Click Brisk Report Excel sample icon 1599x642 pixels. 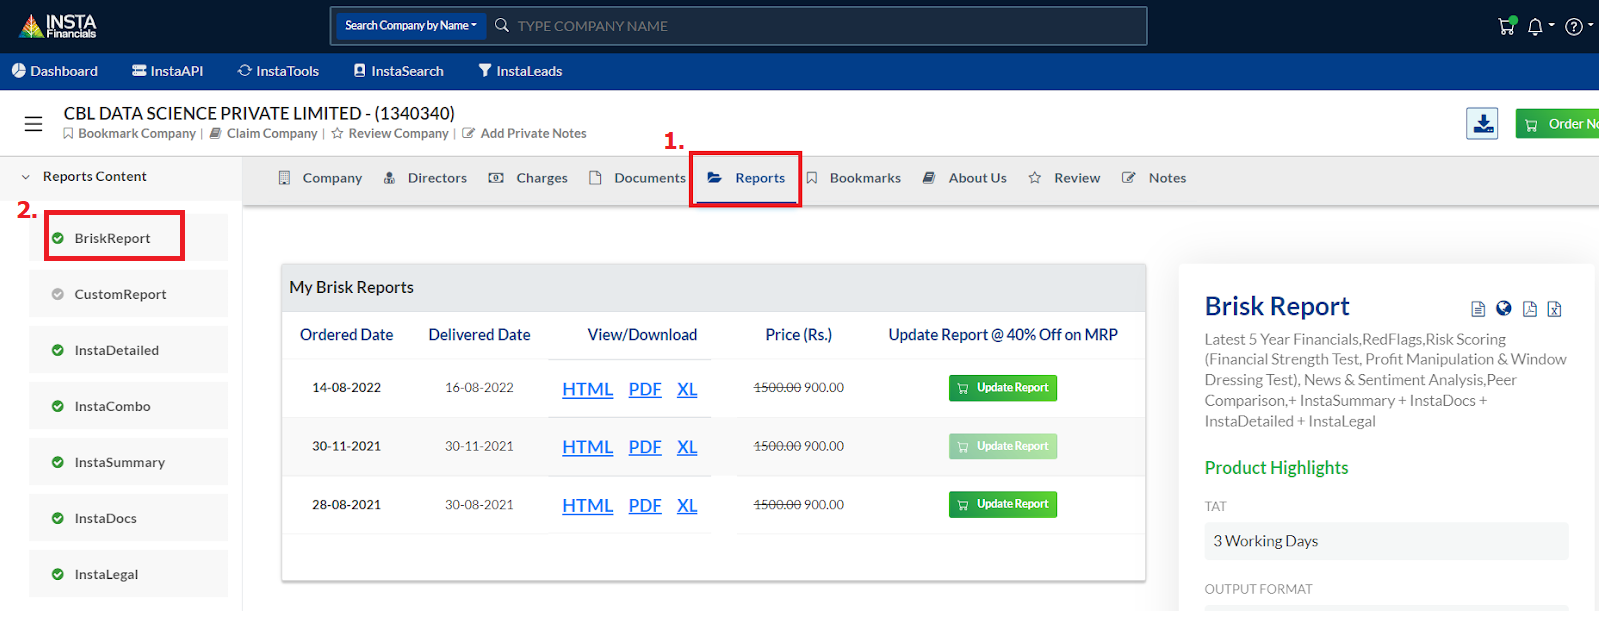1555,309
